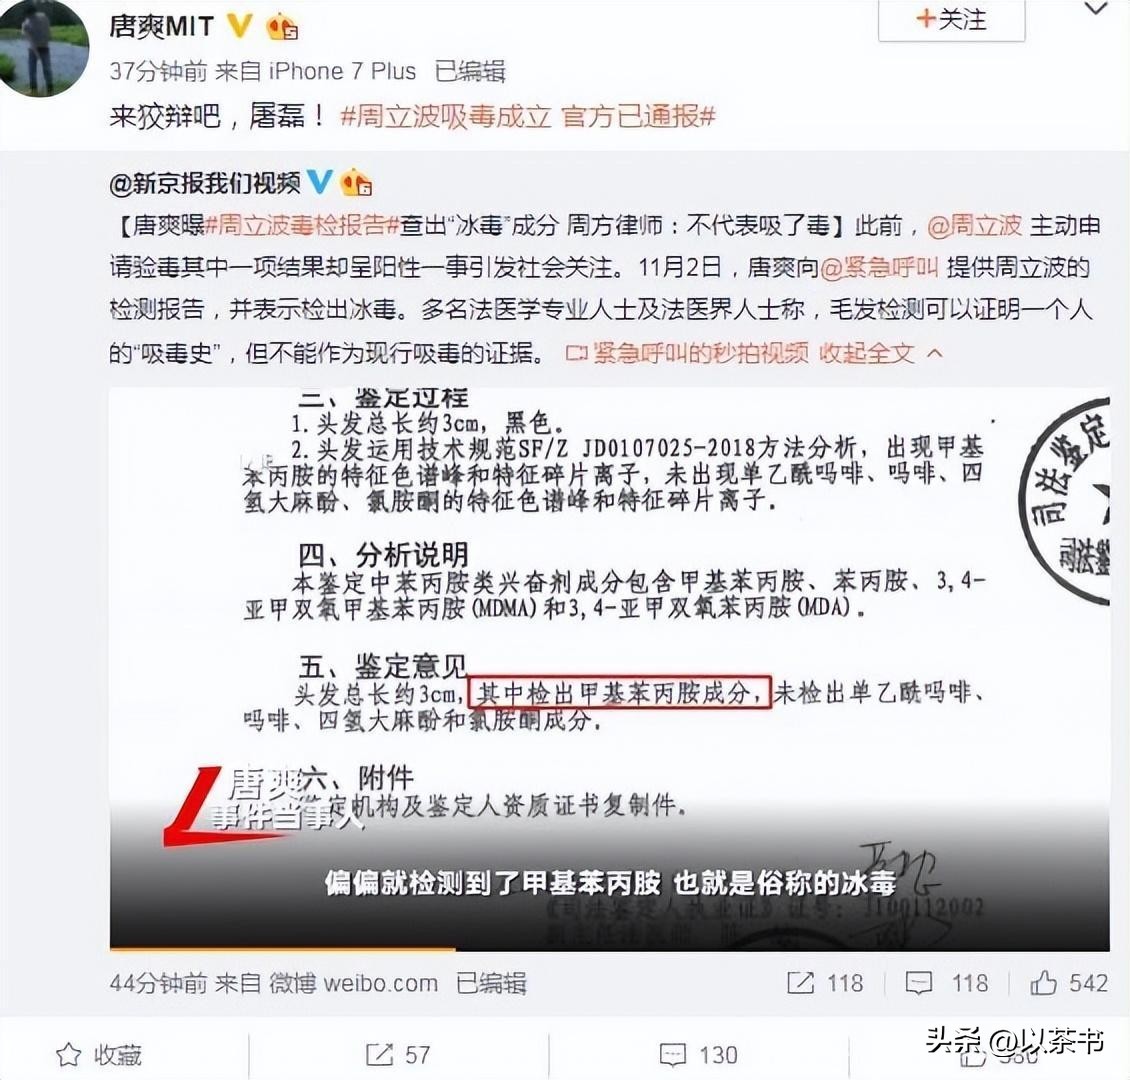Viewport: 1130px width, 1080px height.
Task: Click the +关注 follow button
Action: coord(951,20)
